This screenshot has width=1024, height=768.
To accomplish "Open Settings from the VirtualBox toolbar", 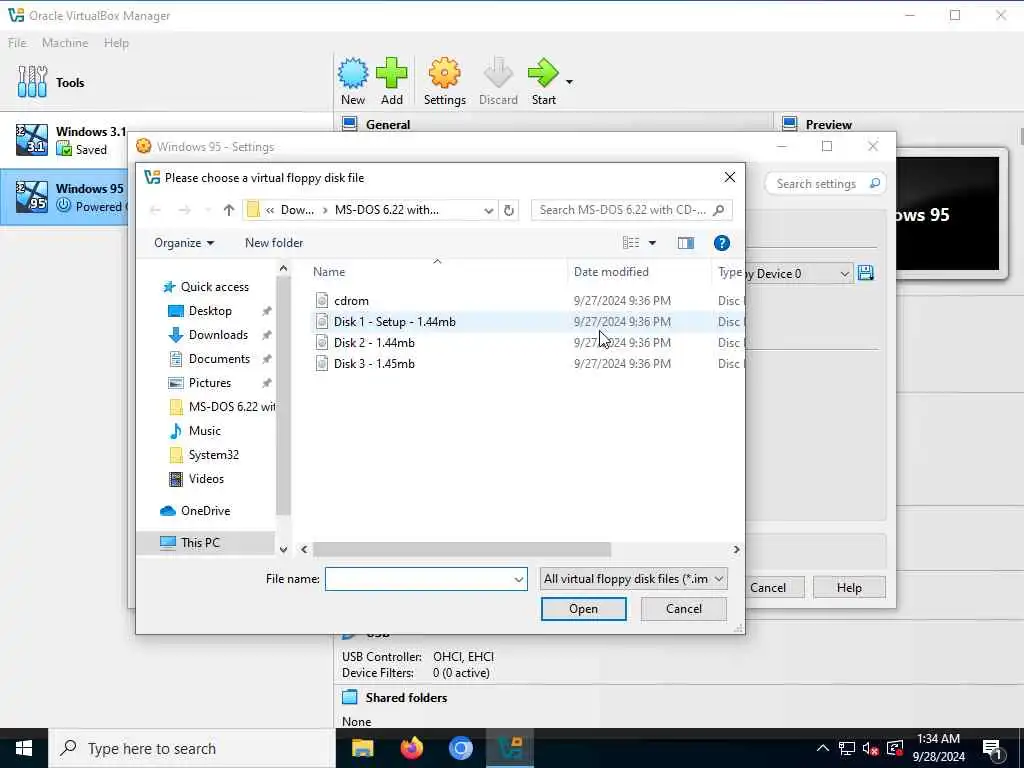I will (x=445, y=82).
